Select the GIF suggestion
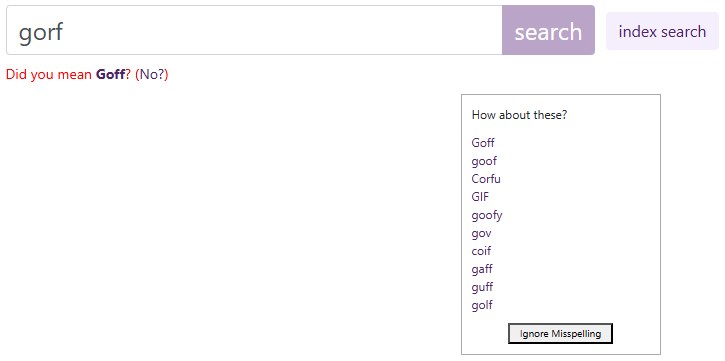The height and width of the screenshot is (361, 725). (x=480, y=197)
